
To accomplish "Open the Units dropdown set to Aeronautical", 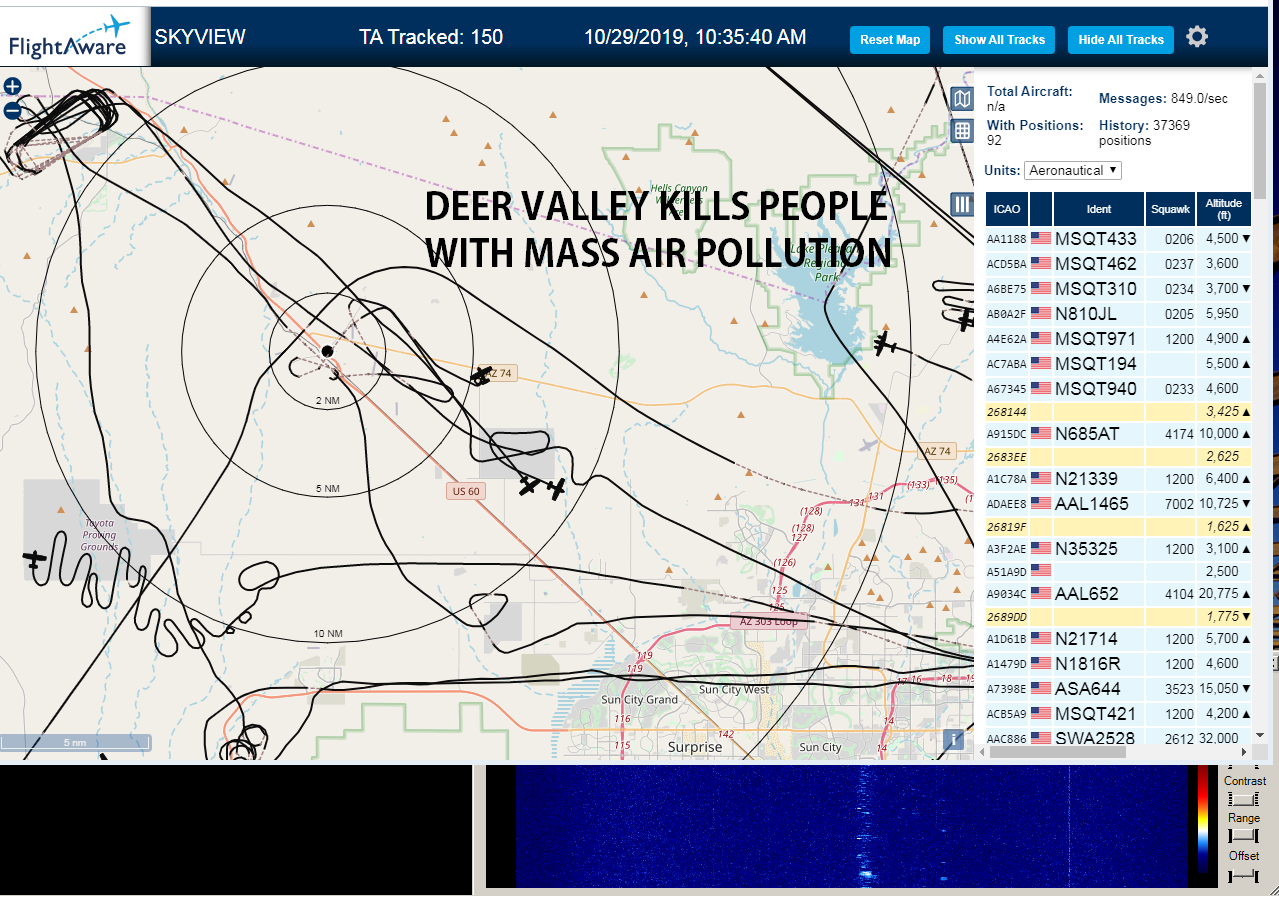I will pyautogui.click(x=1073, y=171).
